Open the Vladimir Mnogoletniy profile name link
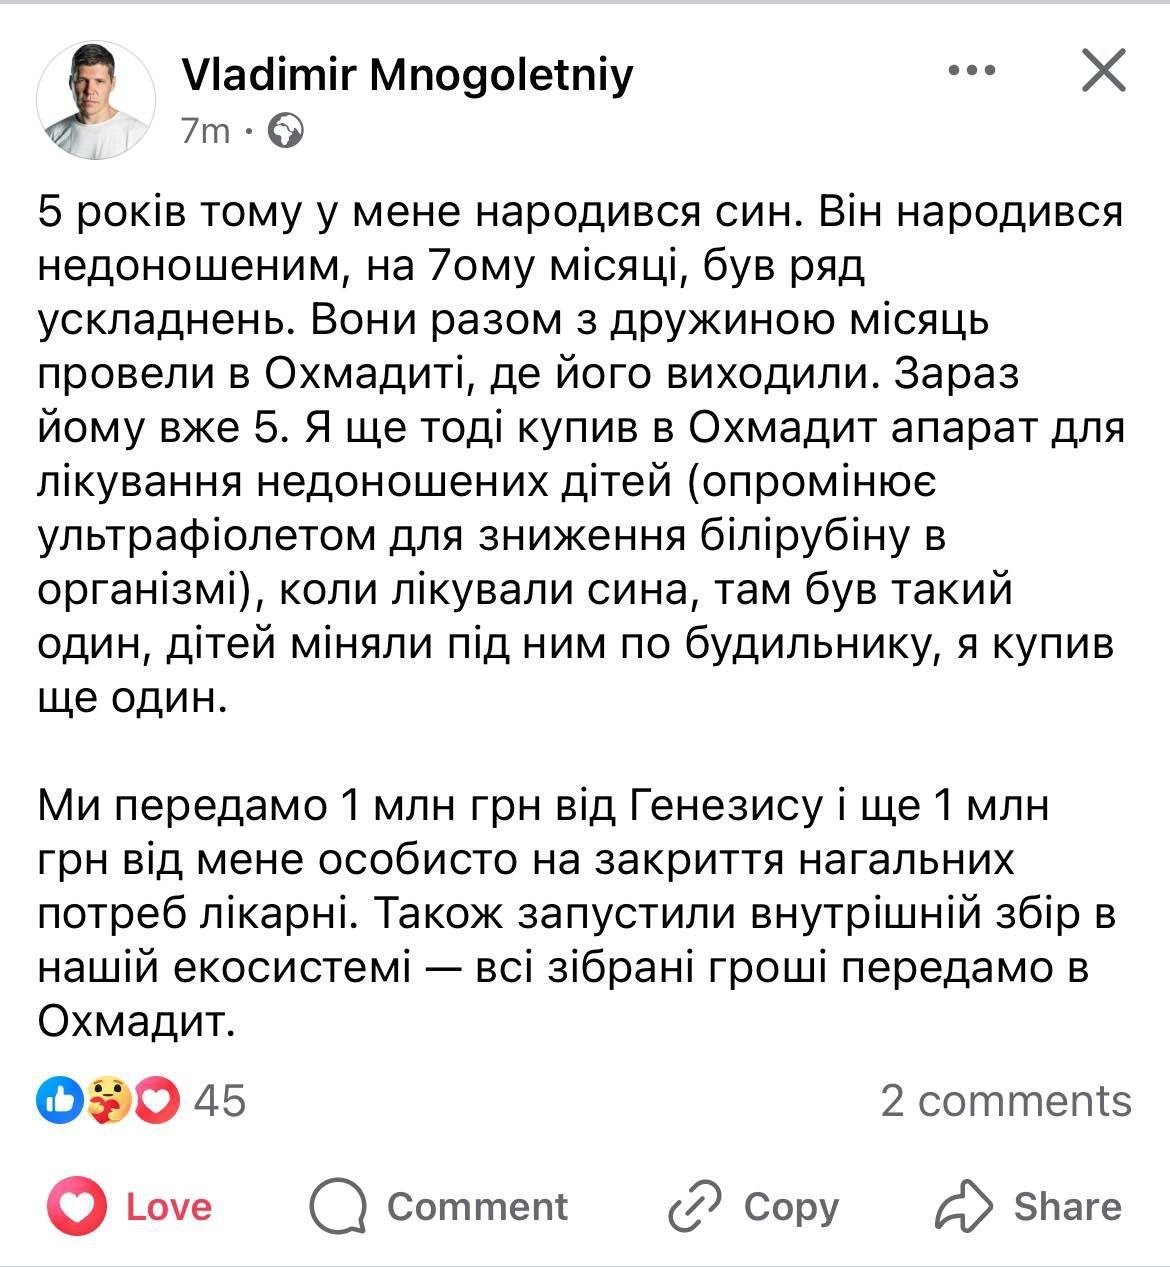Image resolution: width=1170 pixels, height=1267 pixels. pyautogui.click(x=407, y=74)
